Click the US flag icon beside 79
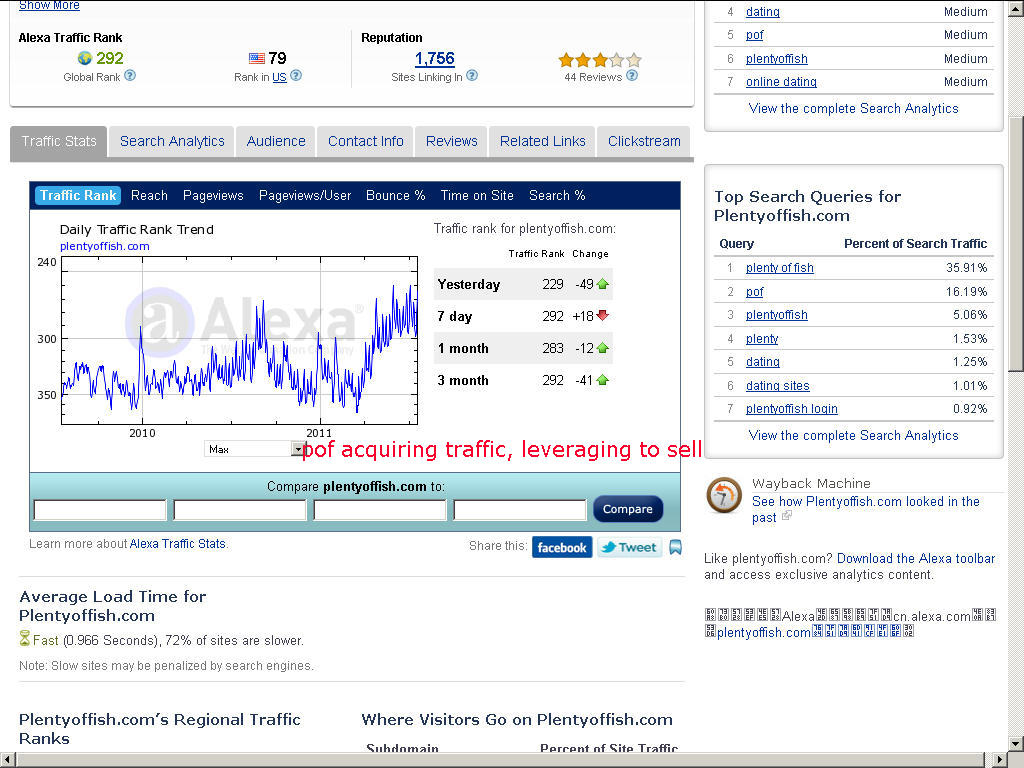The image size is (1024, 768). (257, 58)
